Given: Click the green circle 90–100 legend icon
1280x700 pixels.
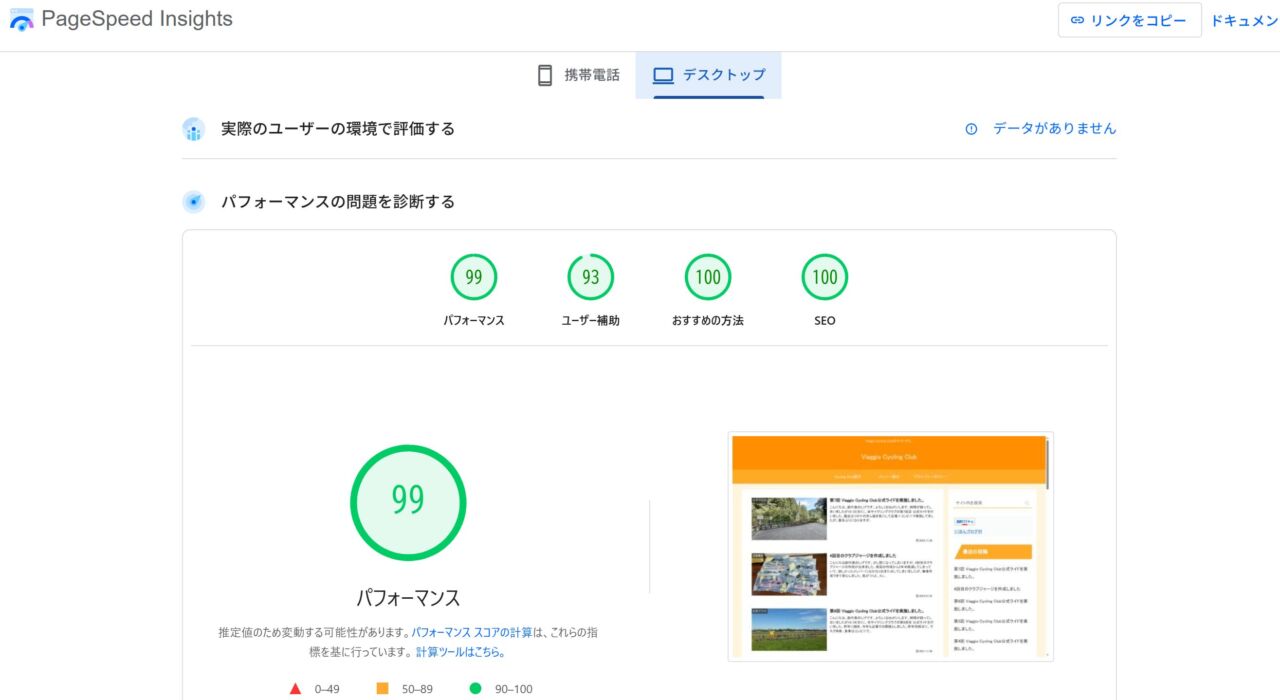Looking at the screenshot, I should pos(475,688).
